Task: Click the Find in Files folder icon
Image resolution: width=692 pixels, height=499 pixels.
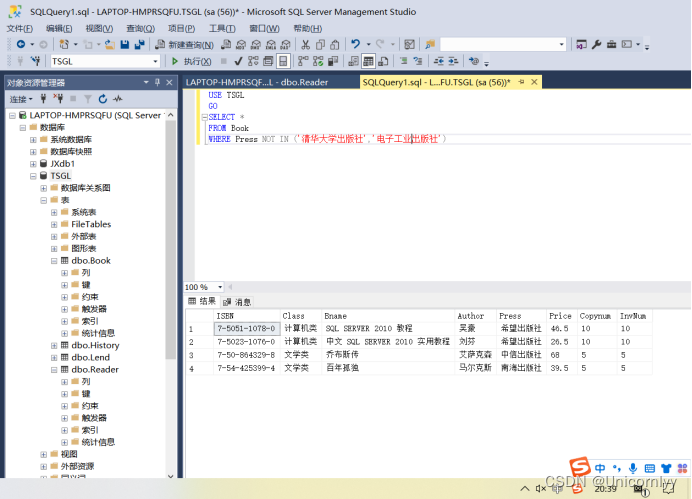Action: 430,44
